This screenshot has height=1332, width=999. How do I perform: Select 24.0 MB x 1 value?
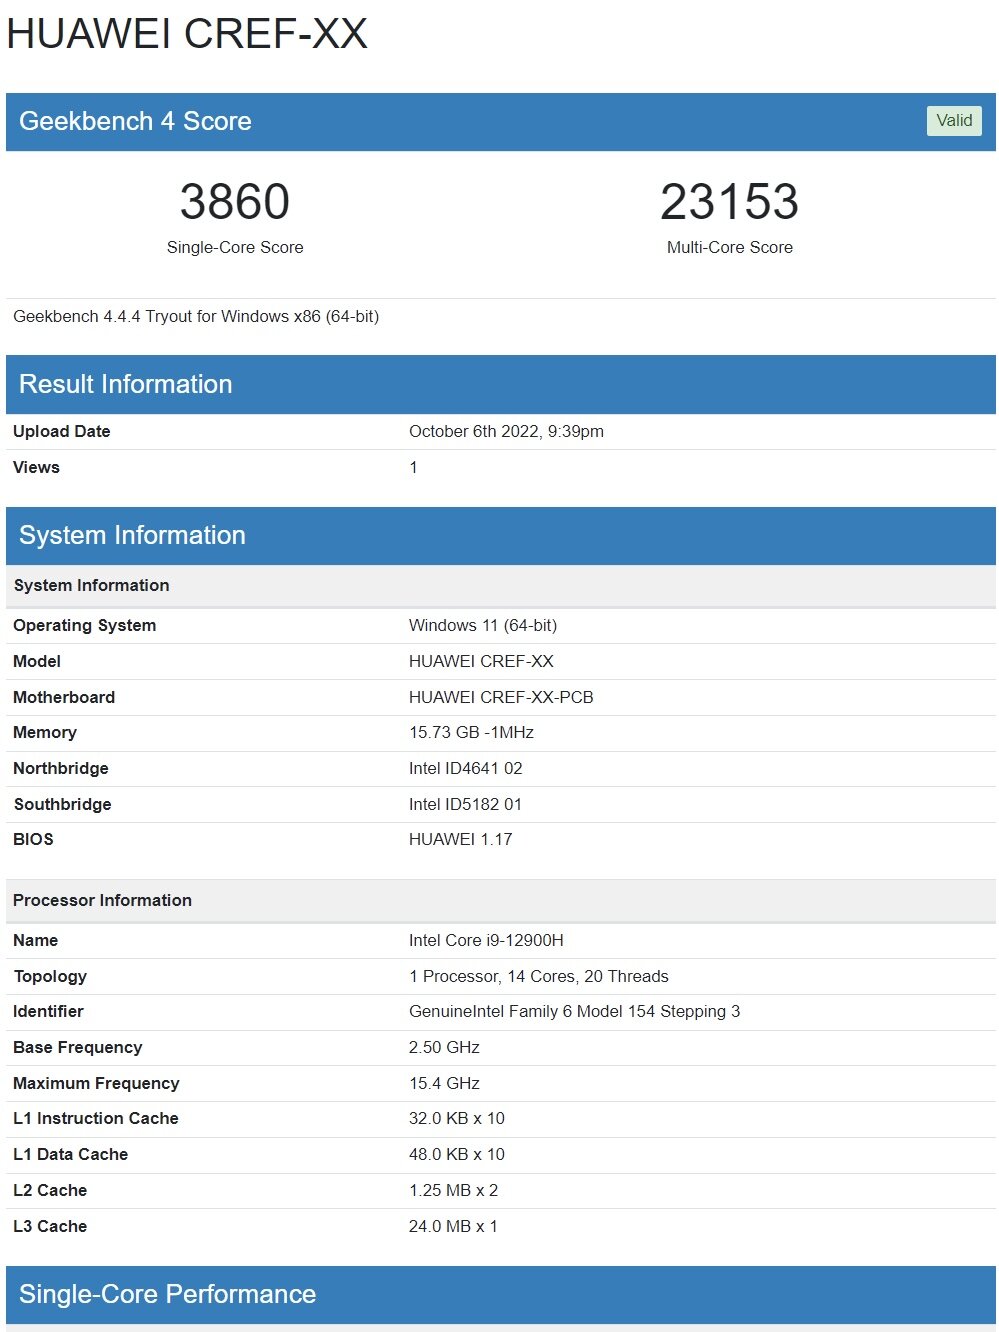coord(453,1226)
